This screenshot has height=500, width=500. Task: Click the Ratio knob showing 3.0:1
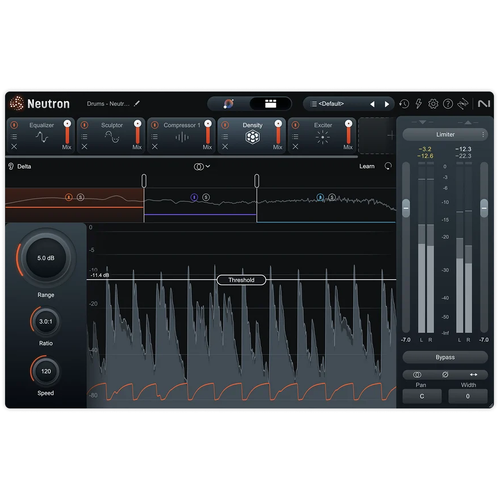pyautogui.click(x=46, y=321)
